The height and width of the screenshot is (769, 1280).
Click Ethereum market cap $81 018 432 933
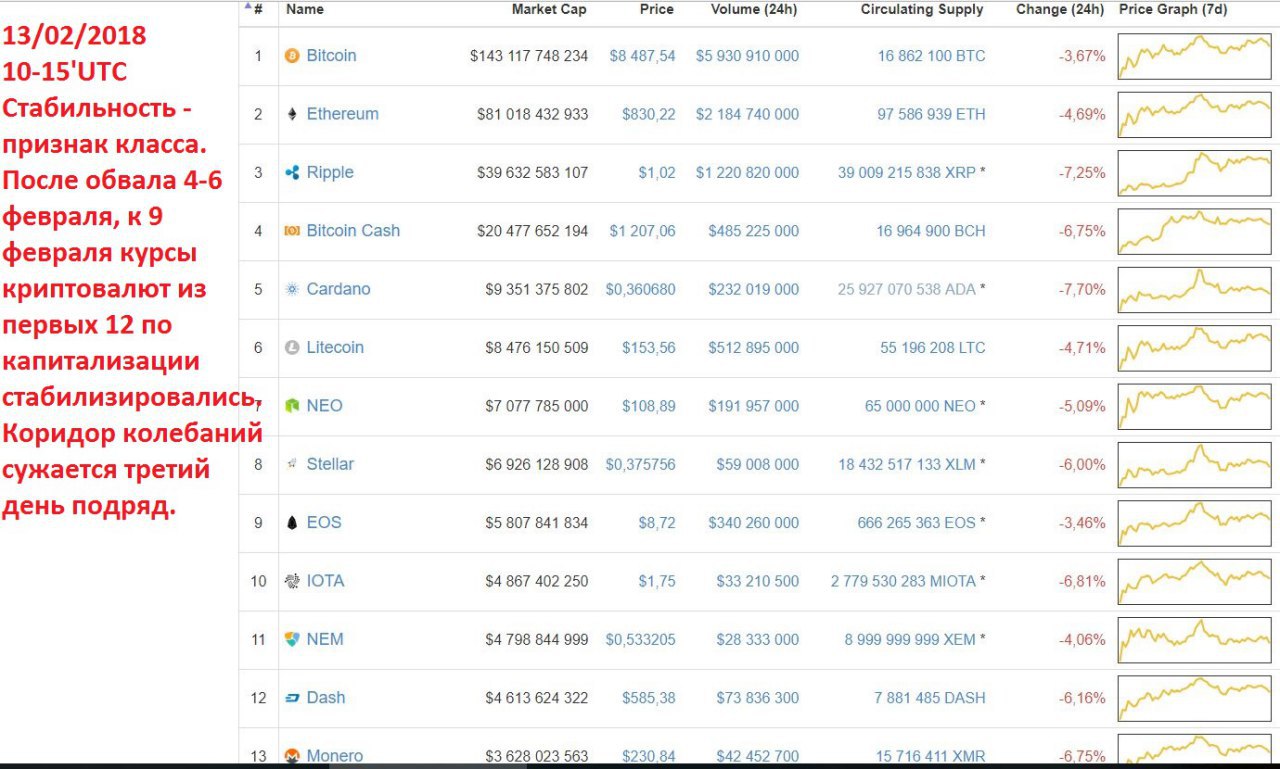click(533, 114)
